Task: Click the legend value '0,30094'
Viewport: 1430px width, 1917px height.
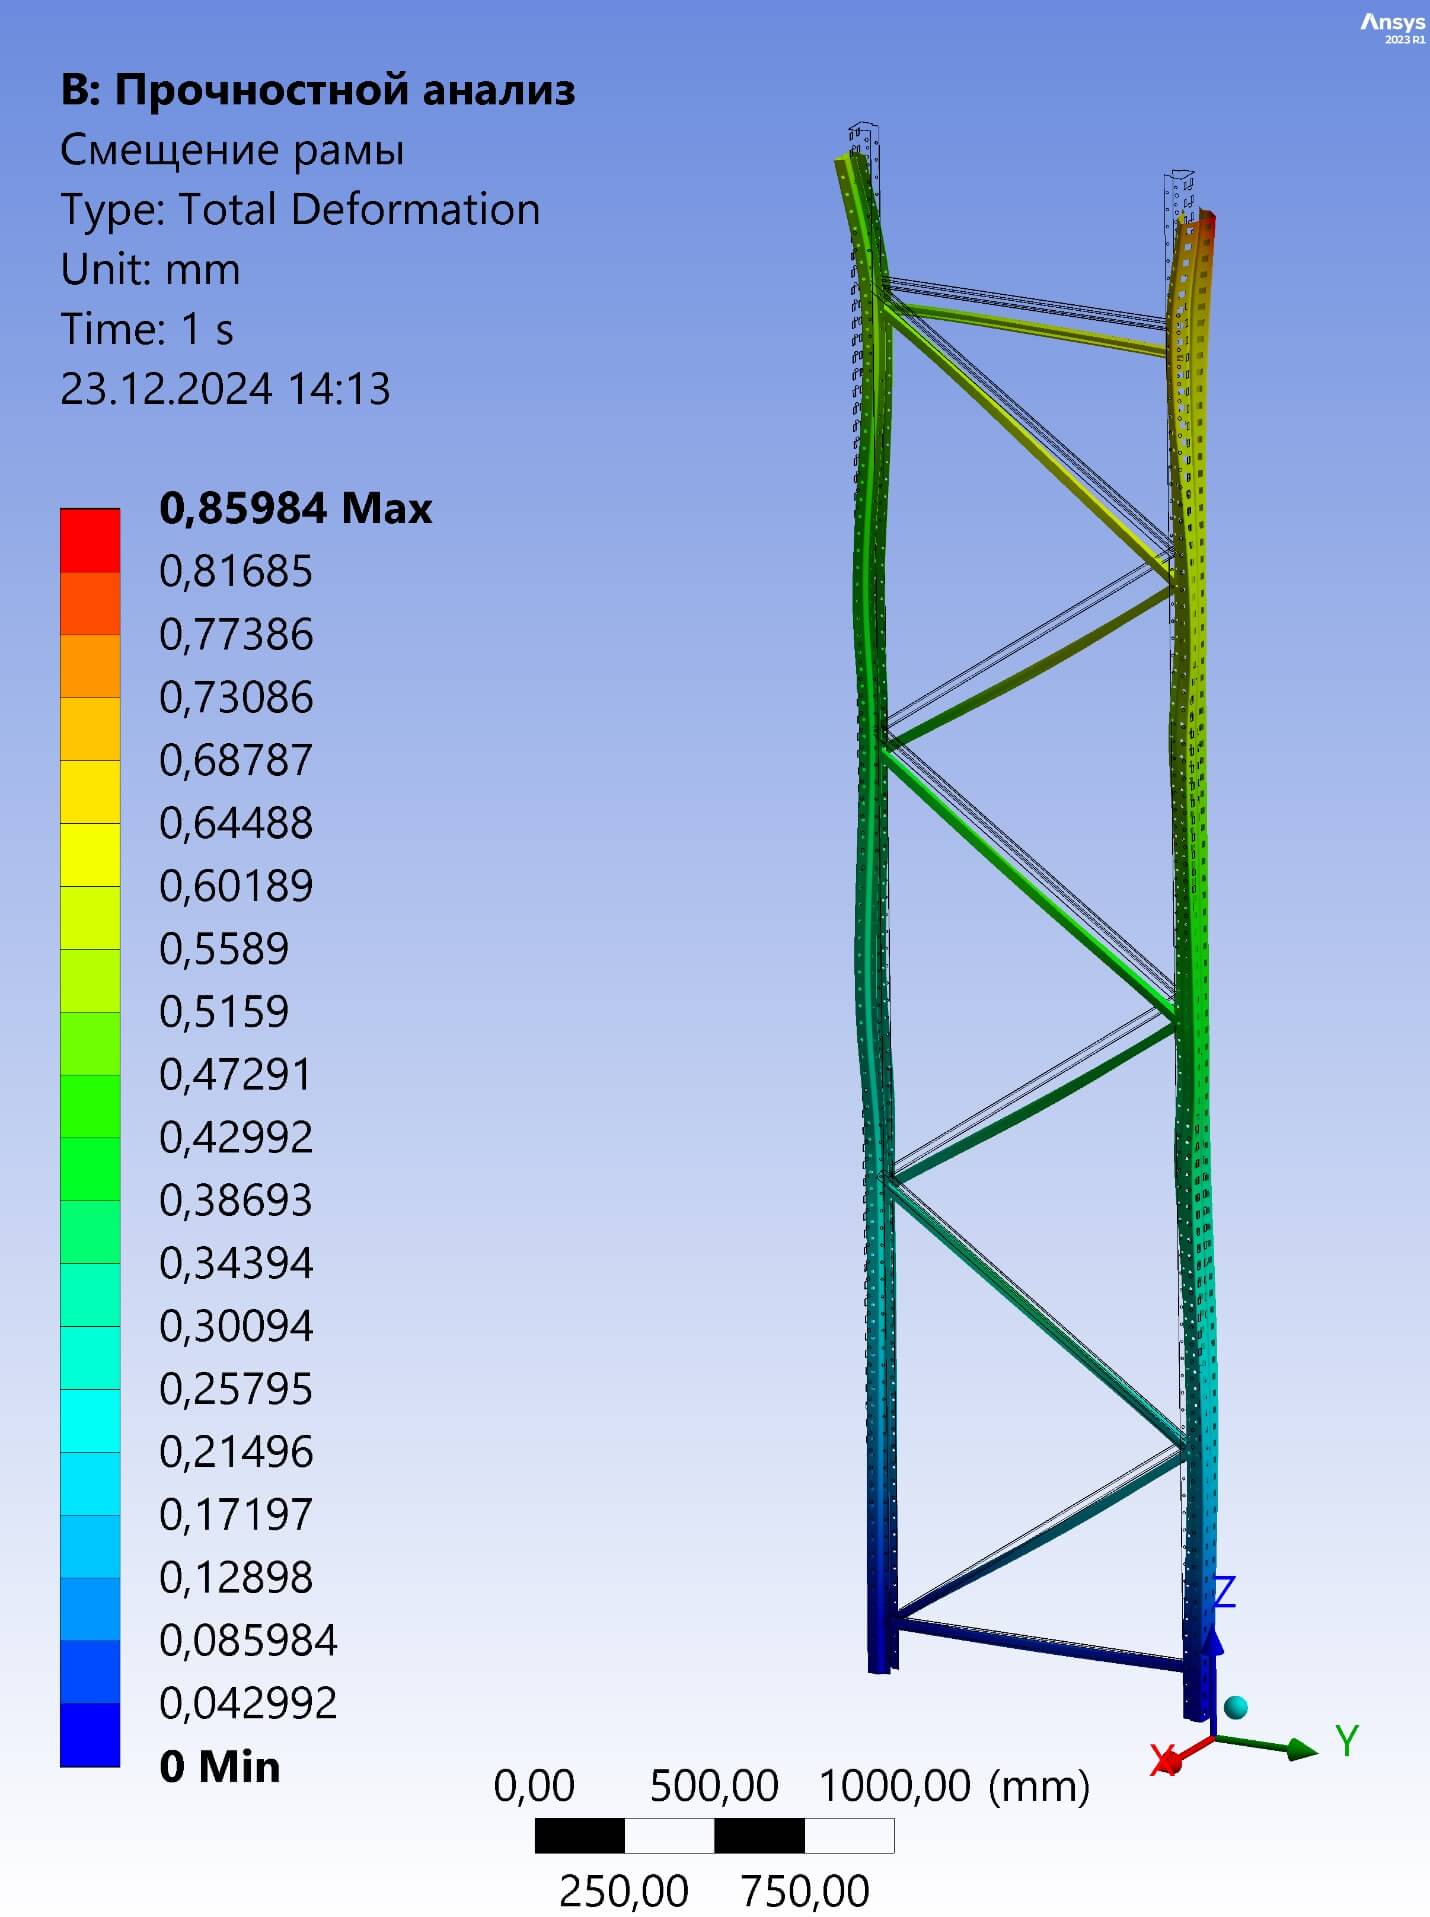Action: point(236,1327)
